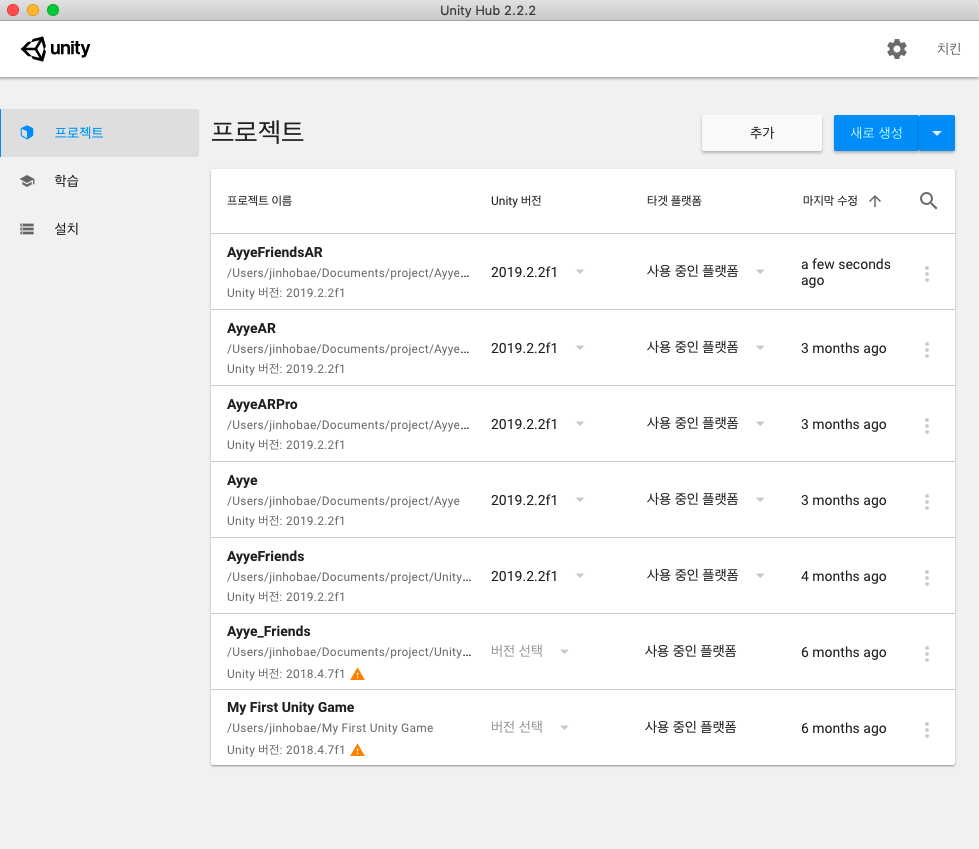Click the list icon beside 설치
979x849 pixels.
coord(27,229)
